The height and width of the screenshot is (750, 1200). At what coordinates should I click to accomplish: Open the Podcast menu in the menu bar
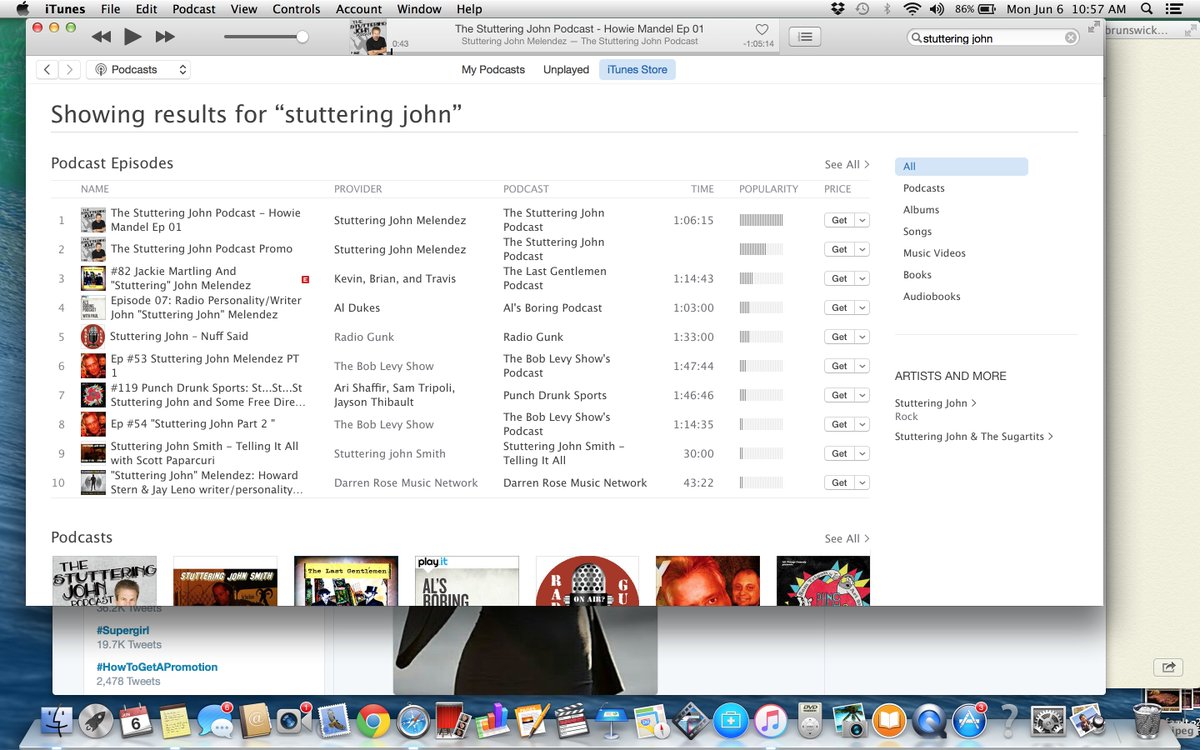point(194,9)
